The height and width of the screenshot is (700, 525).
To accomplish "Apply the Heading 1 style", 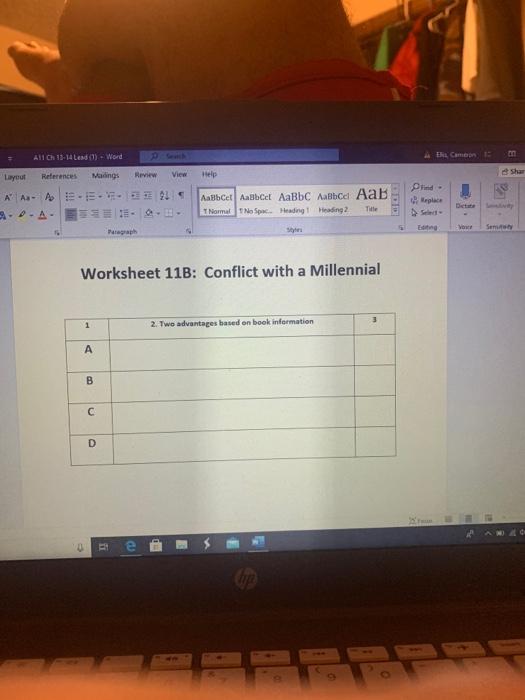I will pos(294,202).
